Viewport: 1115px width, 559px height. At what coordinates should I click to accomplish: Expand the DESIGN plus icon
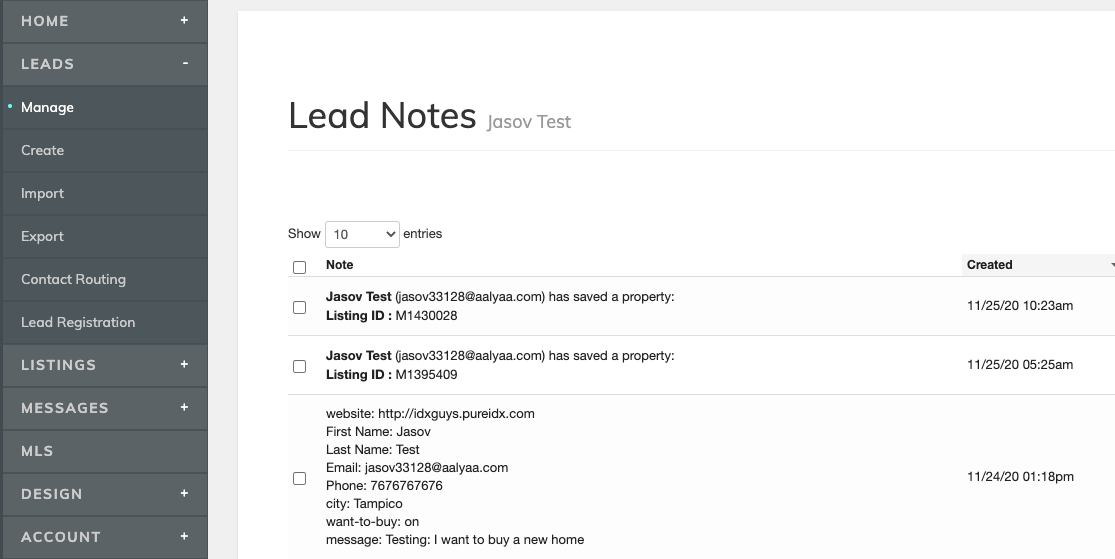(x=184, y=493)
